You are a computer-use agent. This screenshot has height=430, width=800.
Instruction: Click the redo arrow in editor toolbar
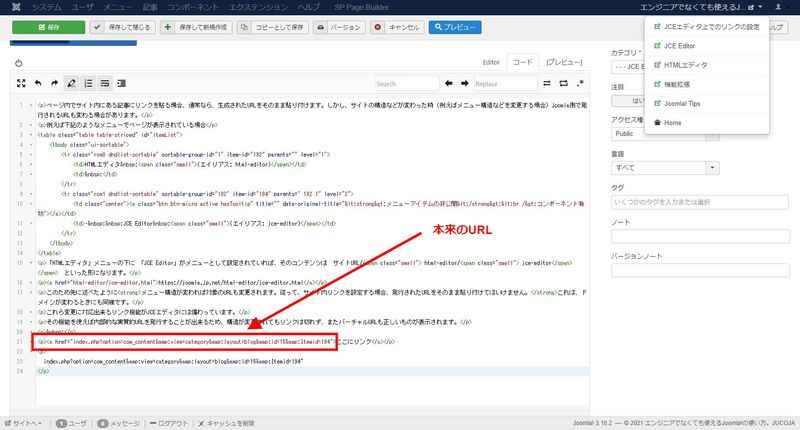point(53,84)
